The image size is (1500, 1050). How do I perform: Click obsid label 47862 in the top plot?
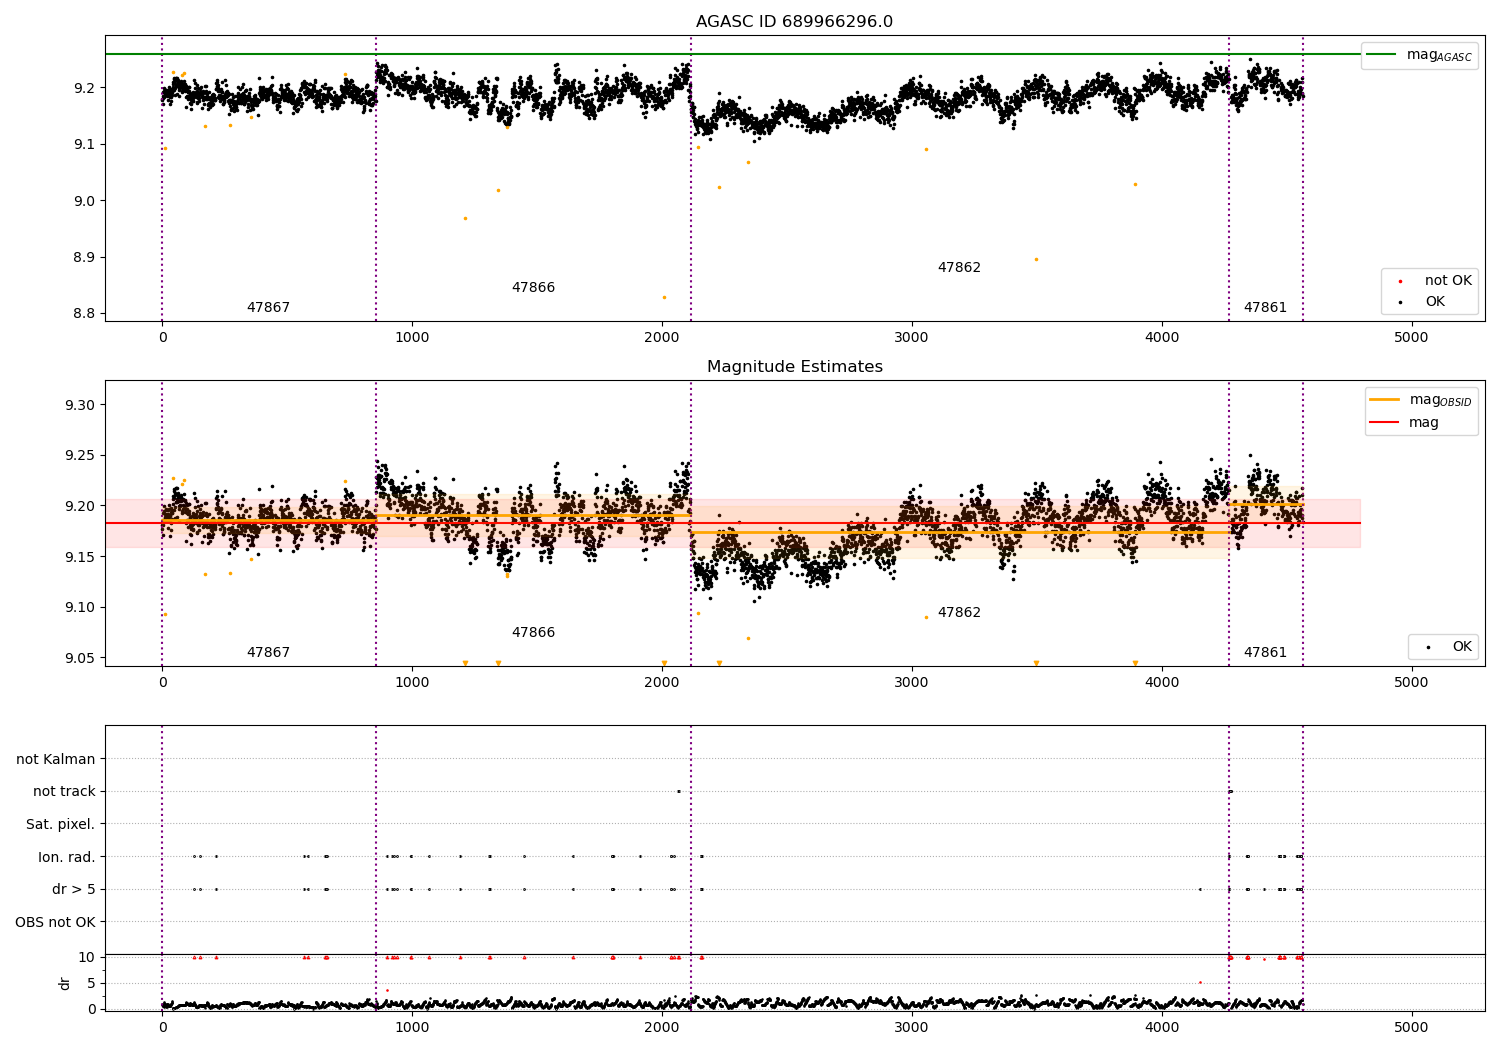(959, 268)
